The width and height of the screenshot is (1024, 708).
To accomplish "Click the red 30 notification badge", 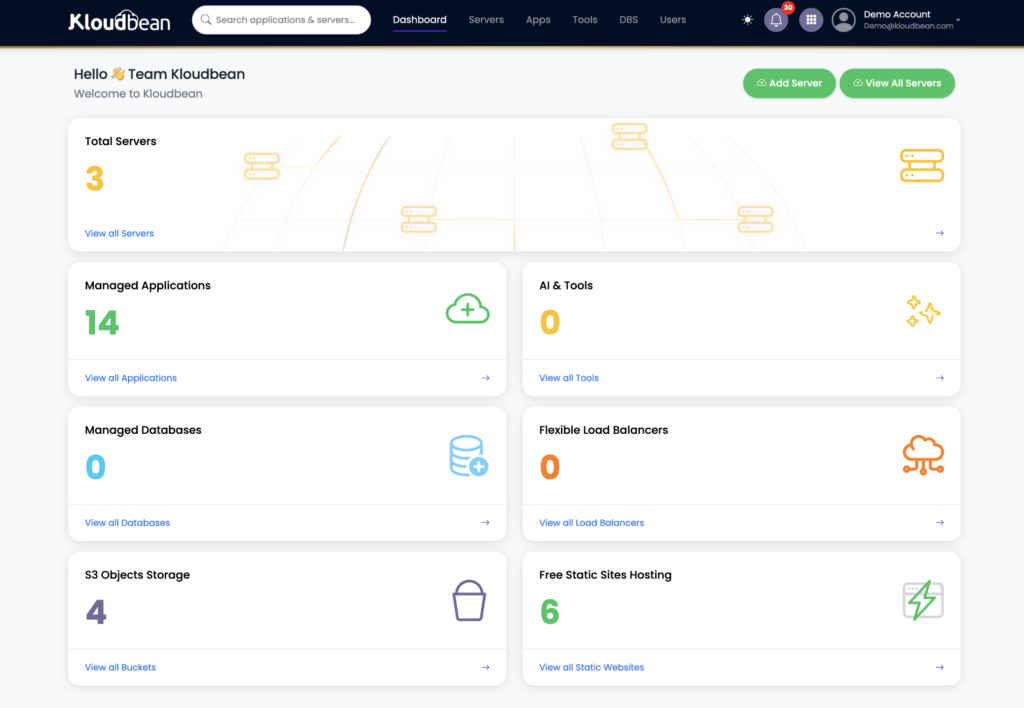I will tap(788, 7).
